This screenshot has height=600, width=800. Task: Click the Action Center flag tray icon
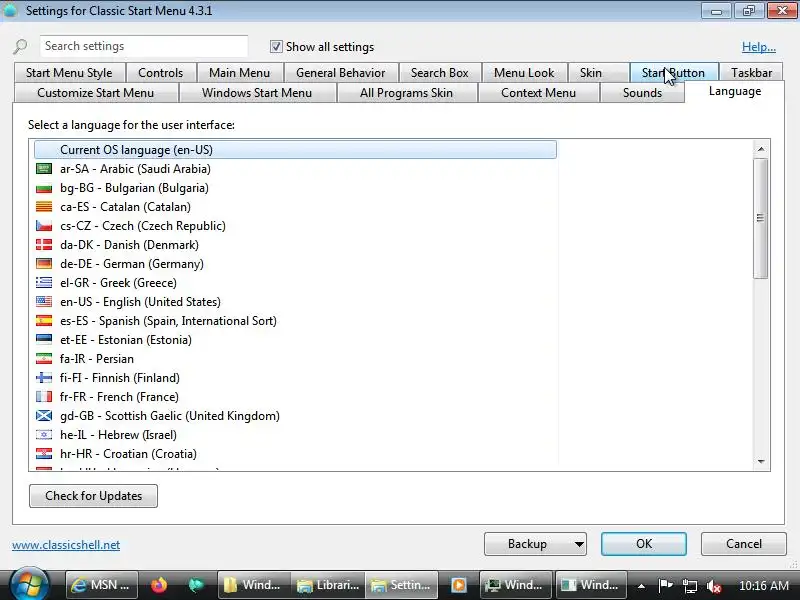665,585
